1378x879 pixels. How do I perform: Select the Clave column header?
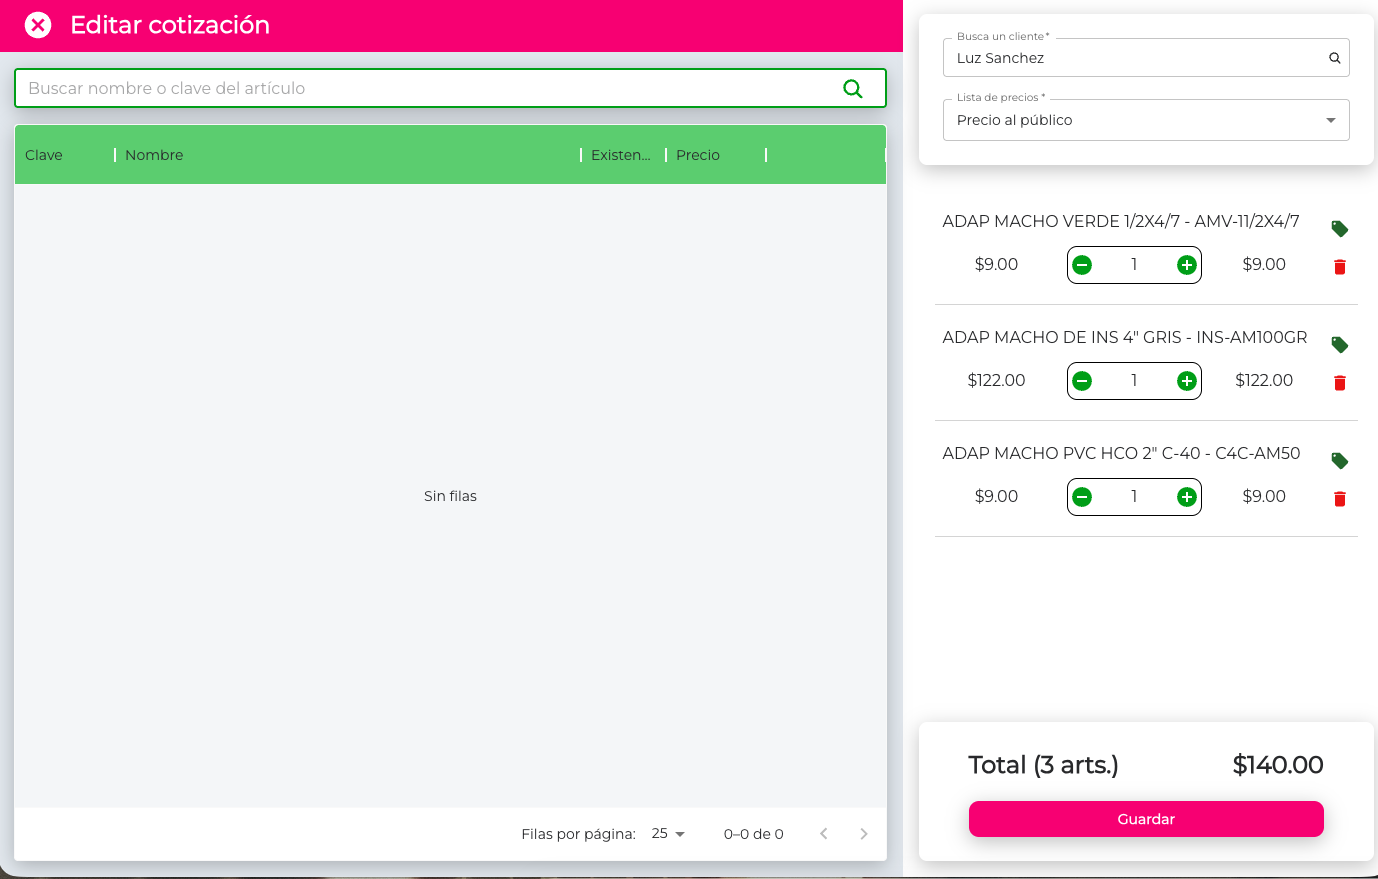pyautogui.click(x=44, y=155)
